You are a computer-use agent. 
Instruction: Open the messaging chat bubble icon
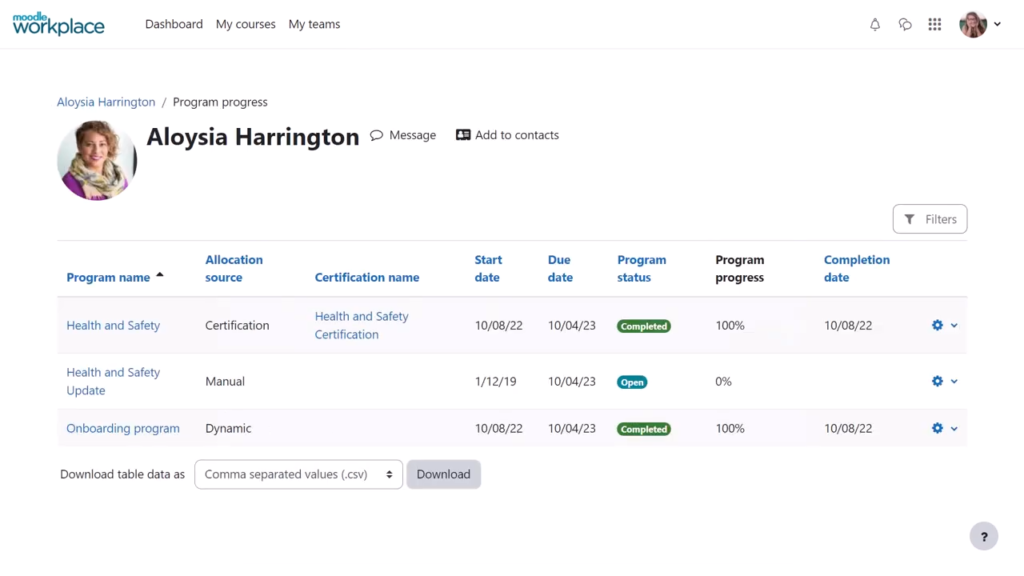click(905, 24)
